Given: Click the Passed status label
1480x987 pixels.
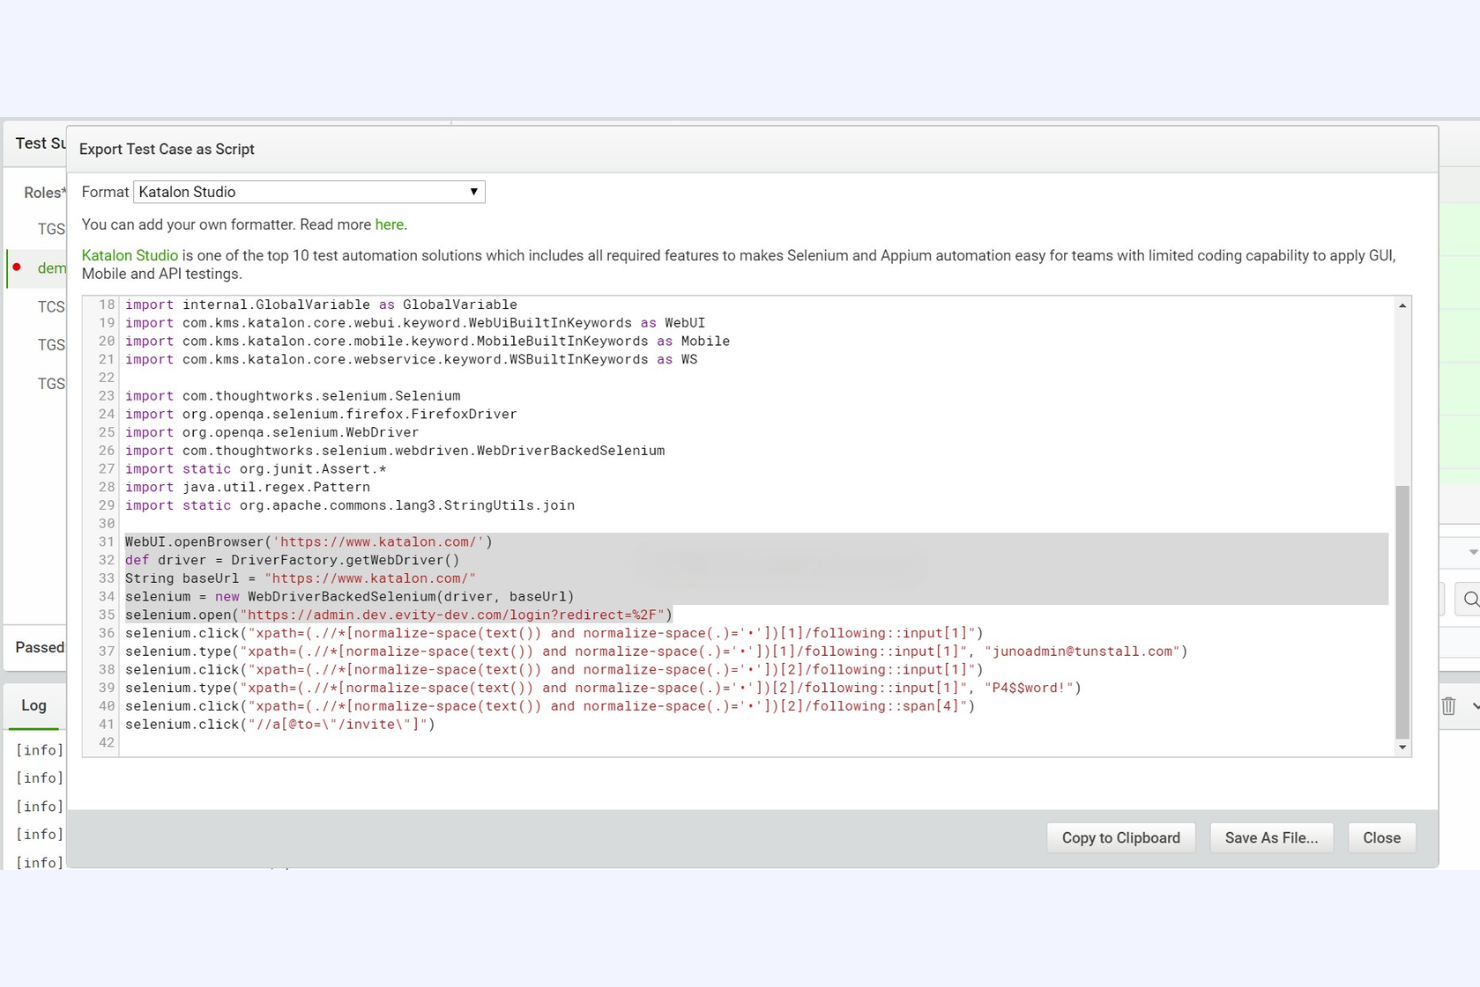Looking at the screenshot, I should [40, 648].
